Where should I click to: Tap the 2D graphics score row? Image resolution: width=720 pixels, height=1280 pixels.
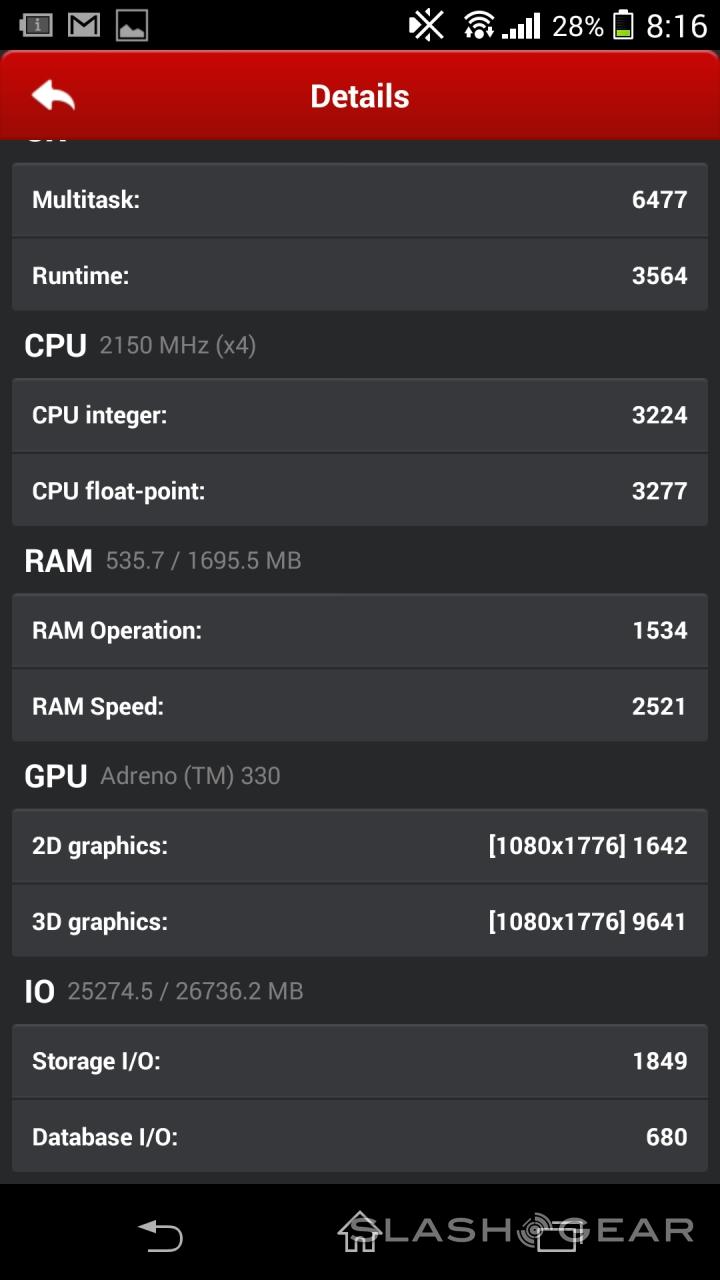click(x=360, y=846)
